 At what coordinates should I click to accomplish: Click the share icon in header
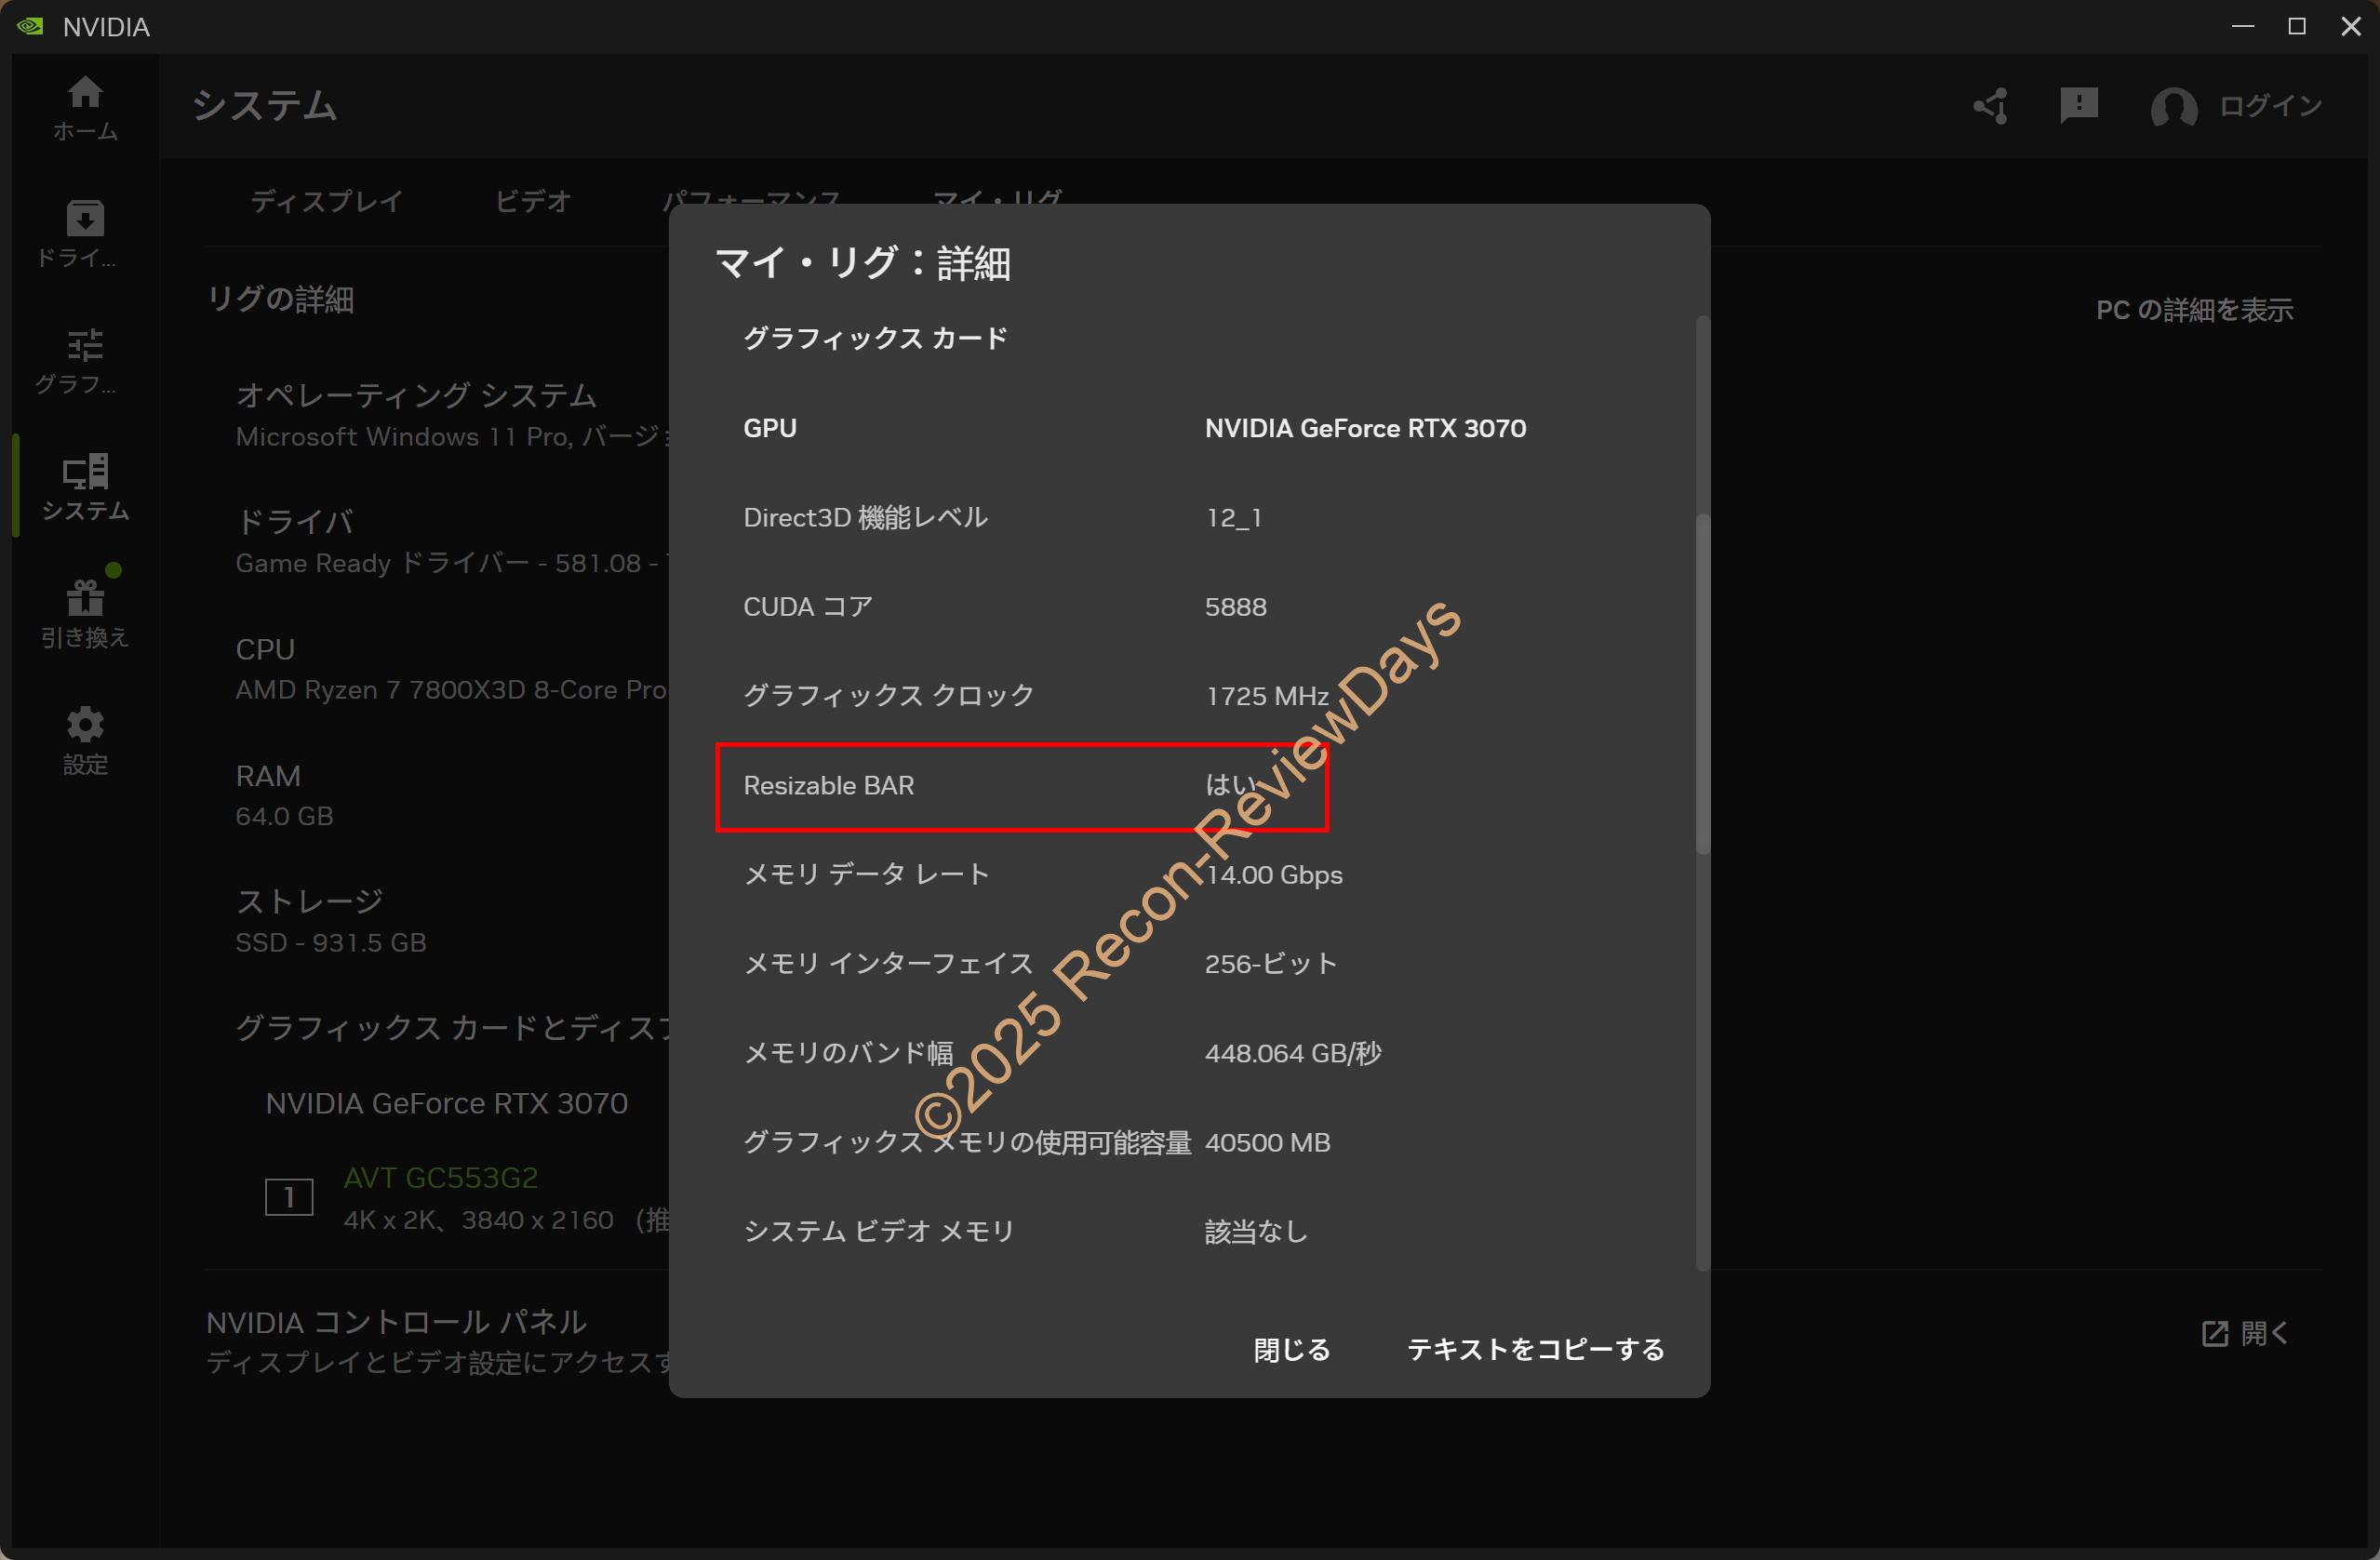1991,106
